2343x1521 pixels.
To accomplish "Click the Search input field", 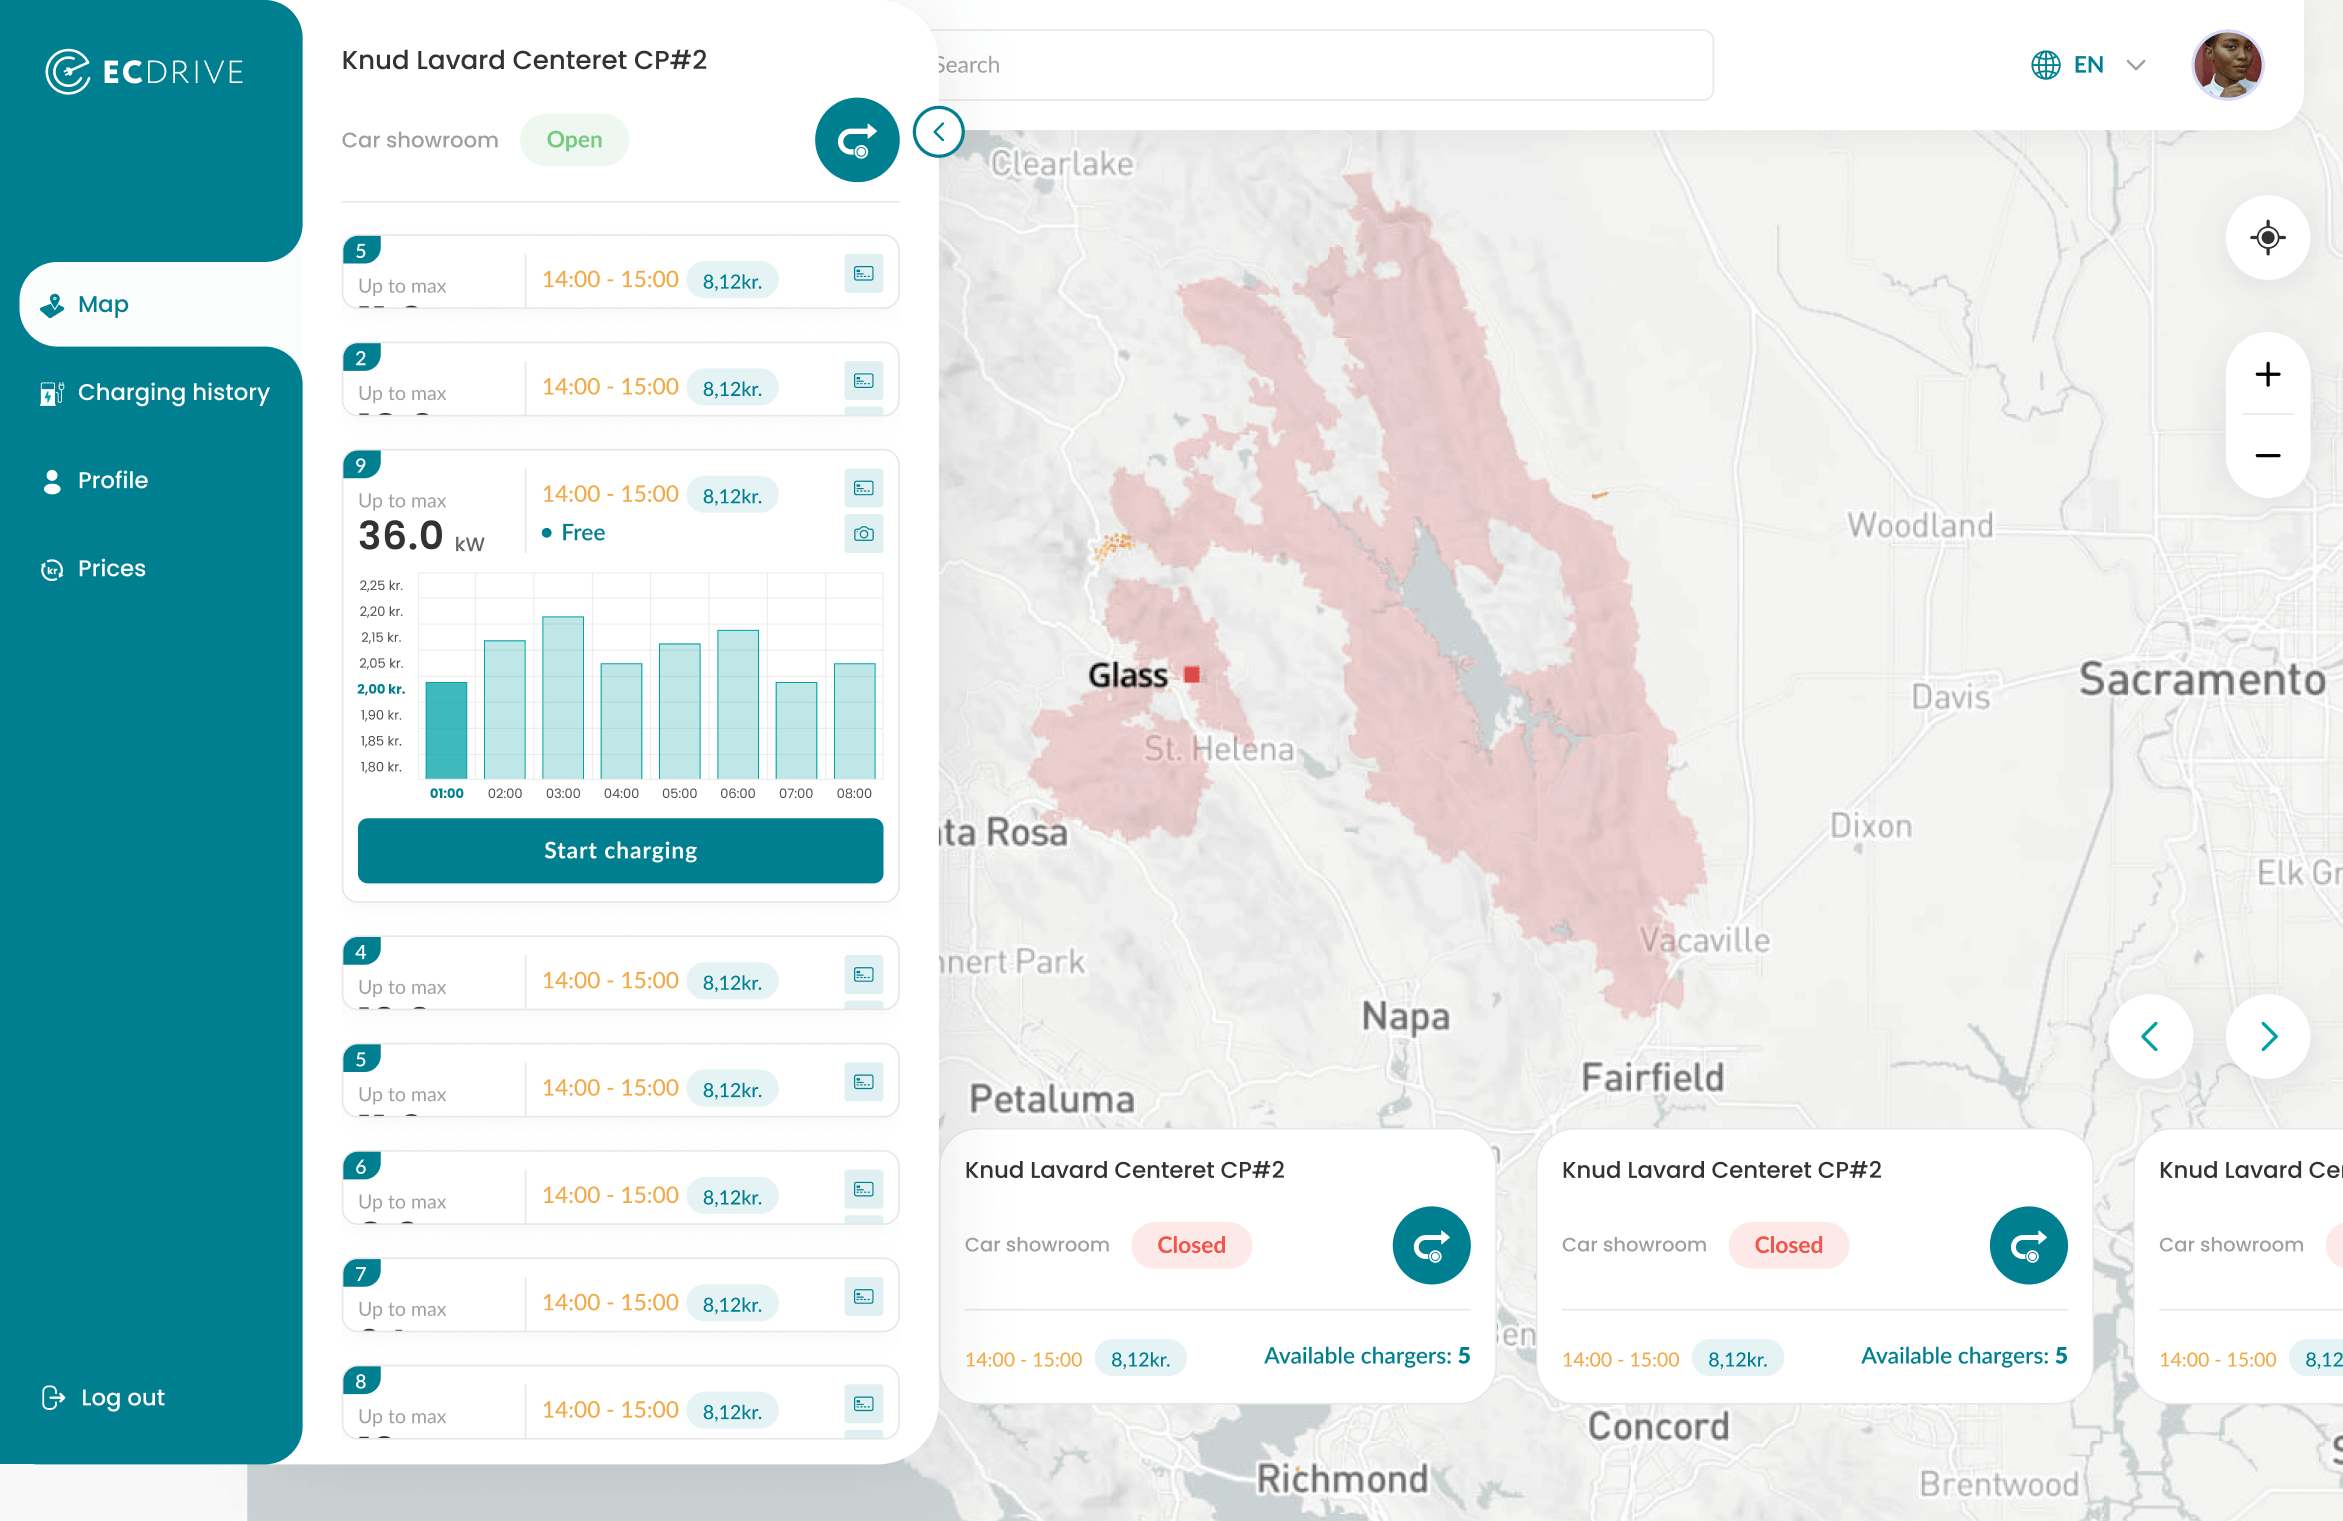I will (x=1320, y=65).
